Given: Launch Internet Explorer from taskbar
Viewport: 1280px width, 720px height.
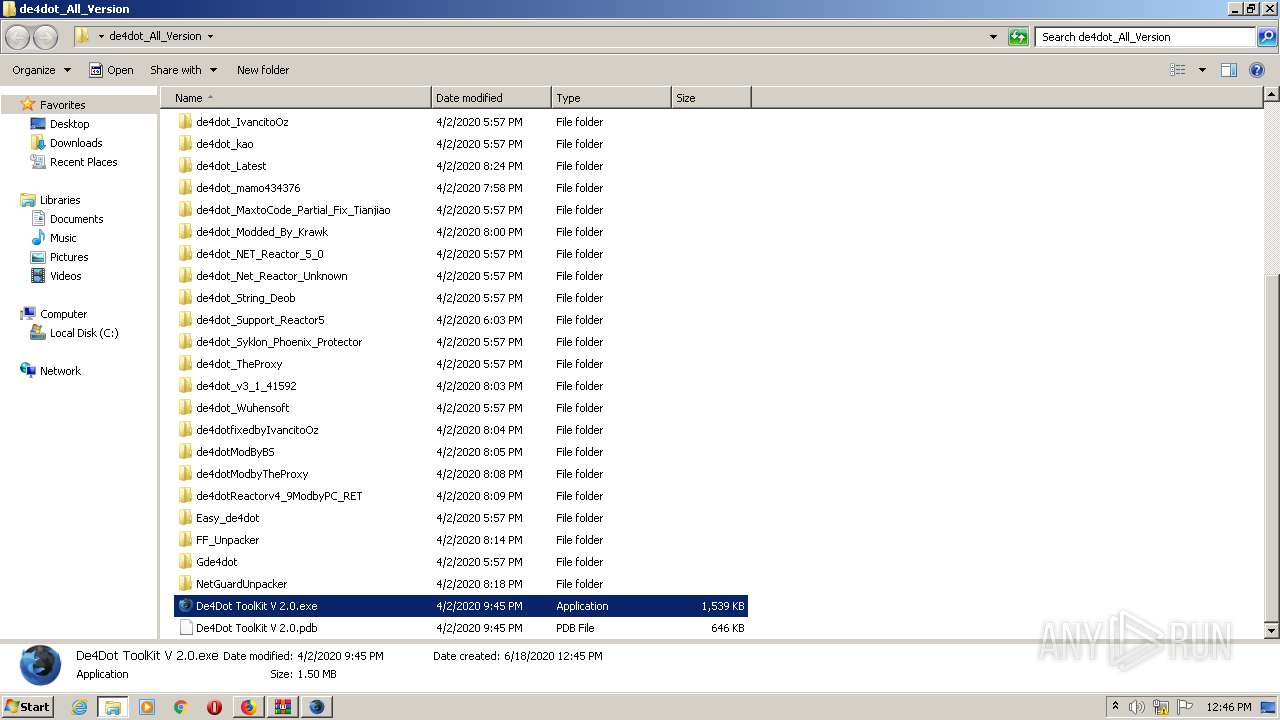Looking at the screenshot, I should [x=79, y=707].
